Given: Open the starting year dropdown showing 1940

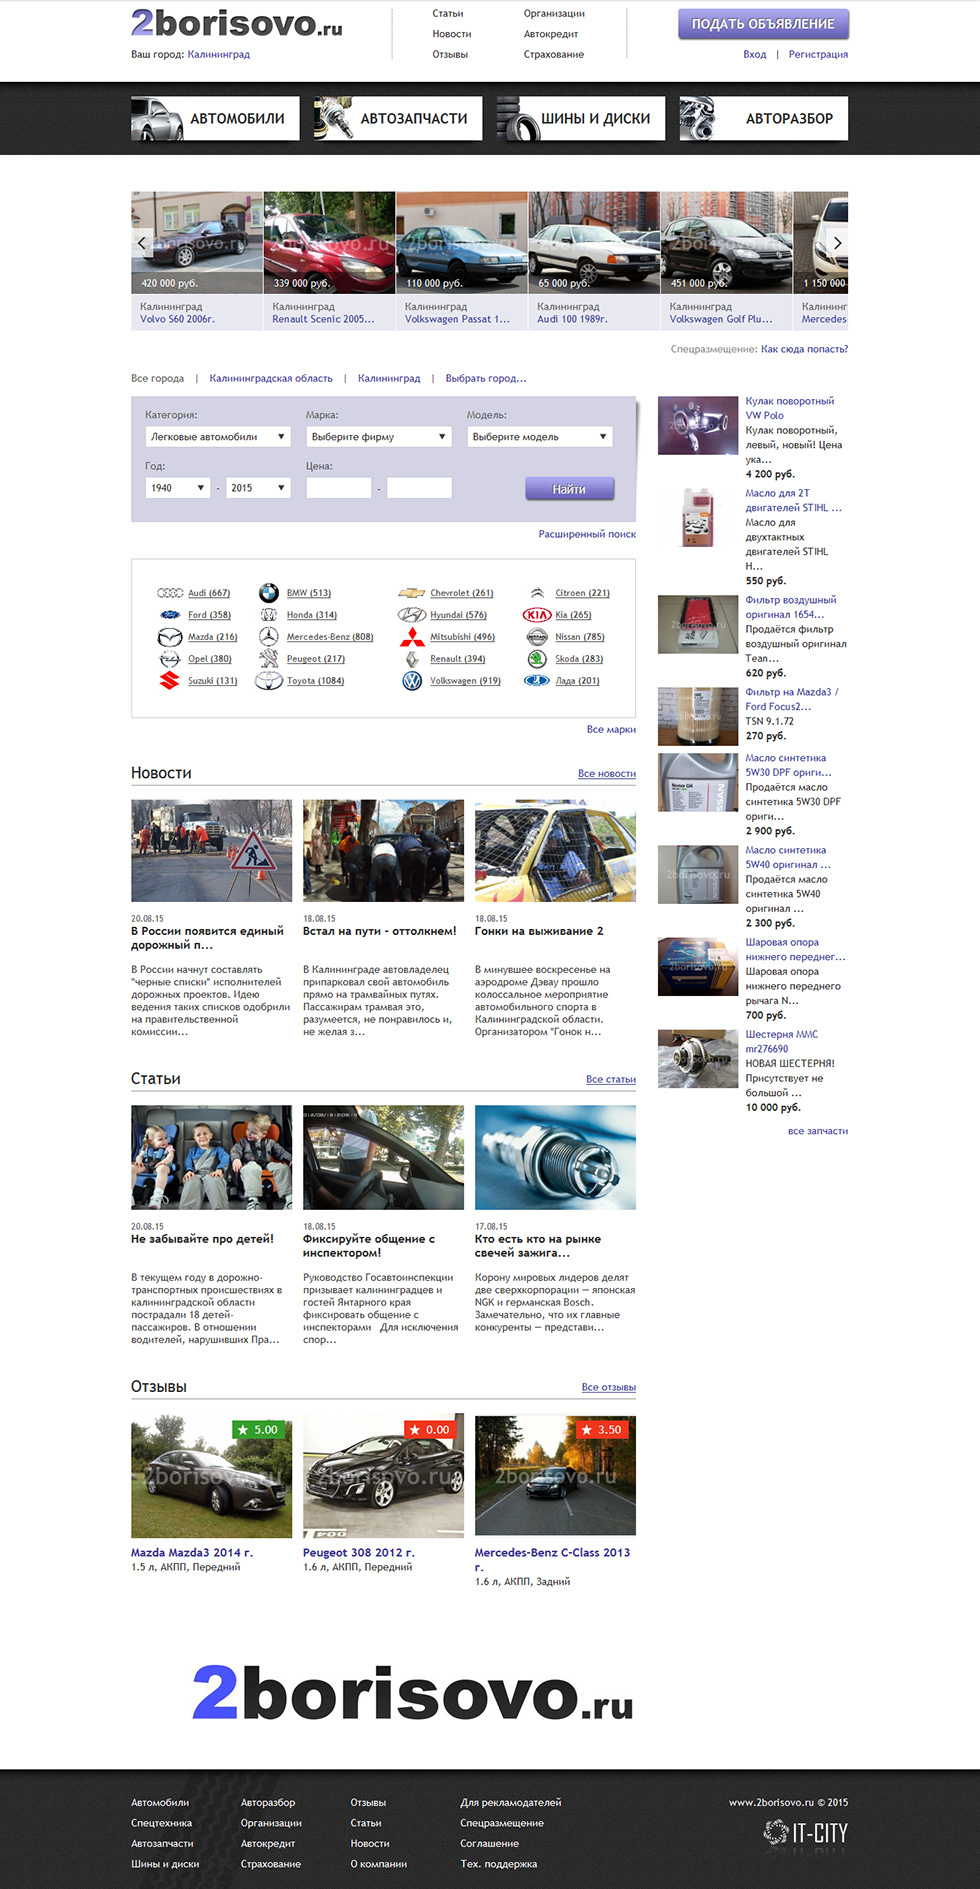Looking at the screenshot, I should pos(178,488).
